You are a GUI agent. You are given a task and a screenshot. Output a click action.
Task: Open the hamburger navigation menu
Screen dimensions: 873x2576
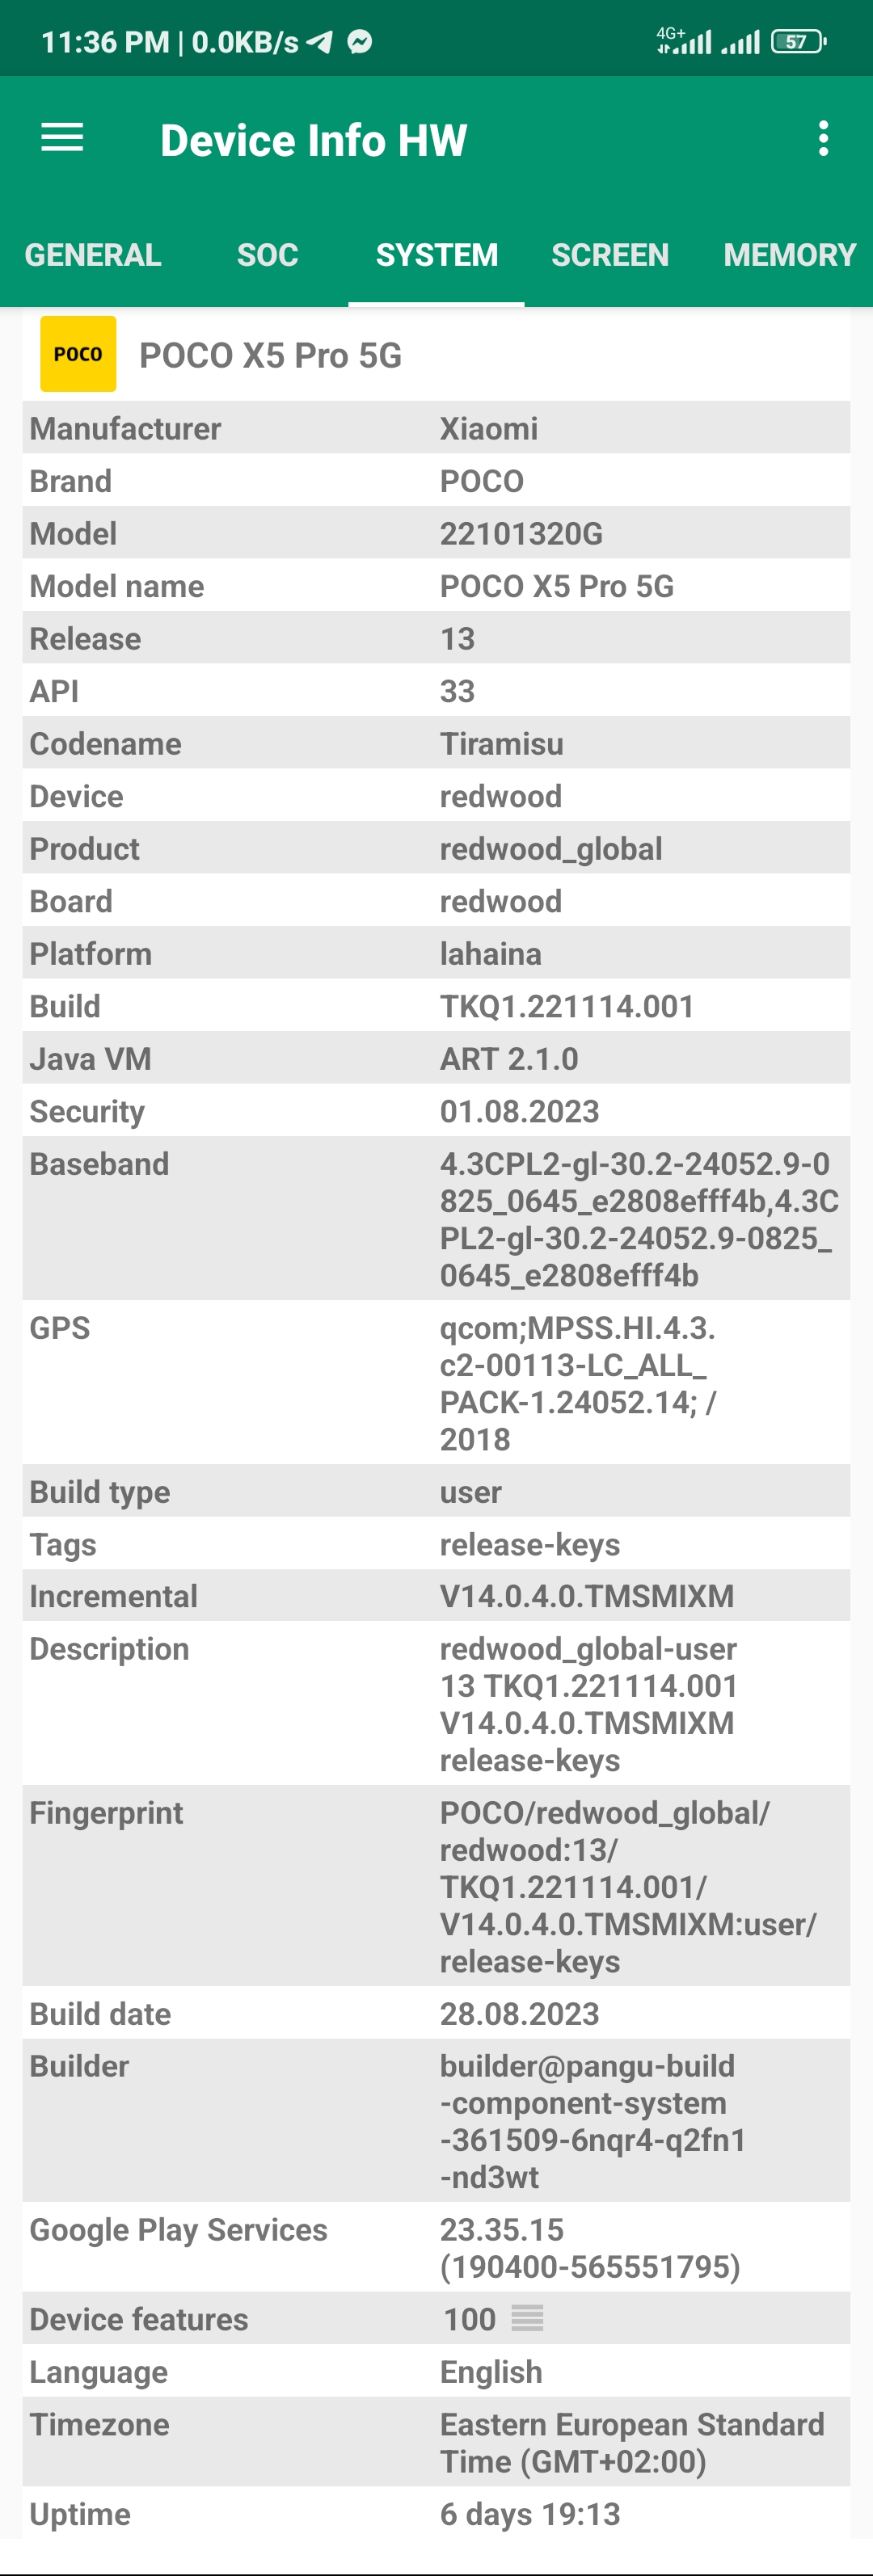tap(62, 138)
